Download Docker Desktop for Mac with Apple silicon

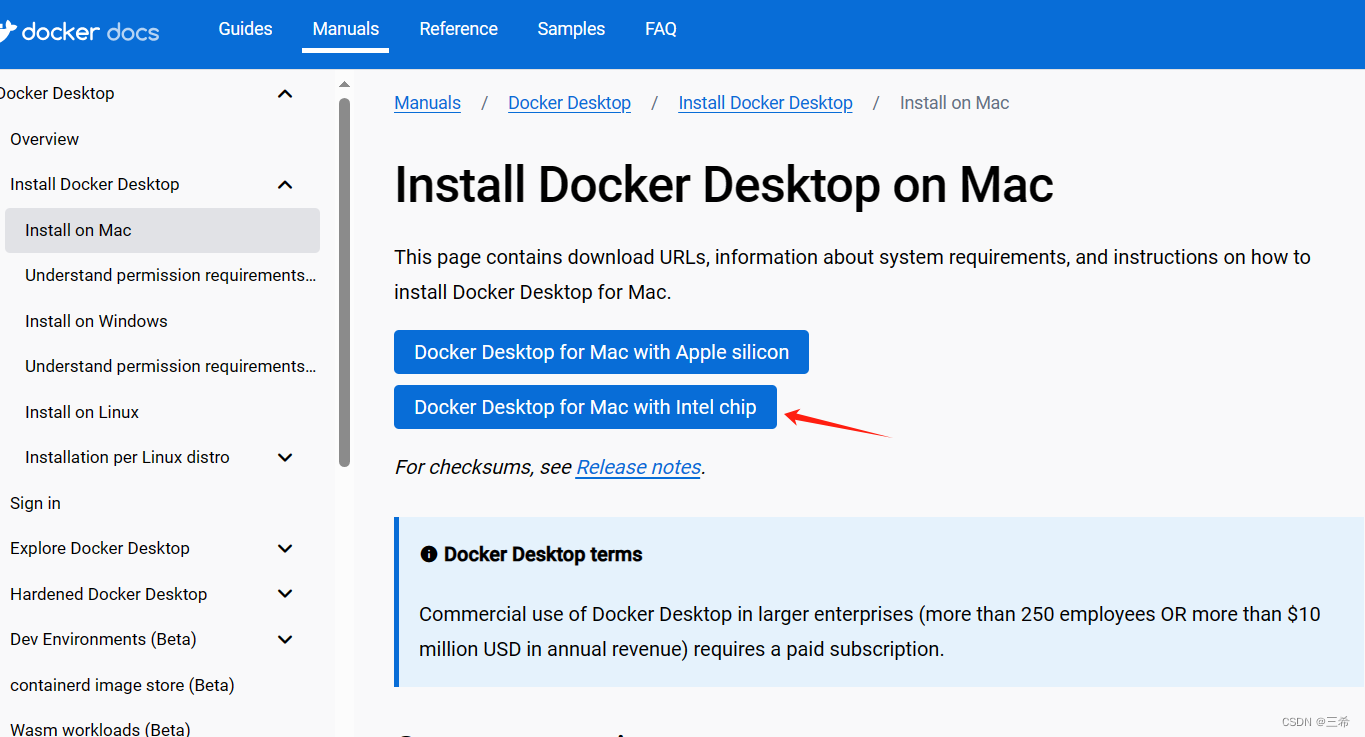(601, 351)
